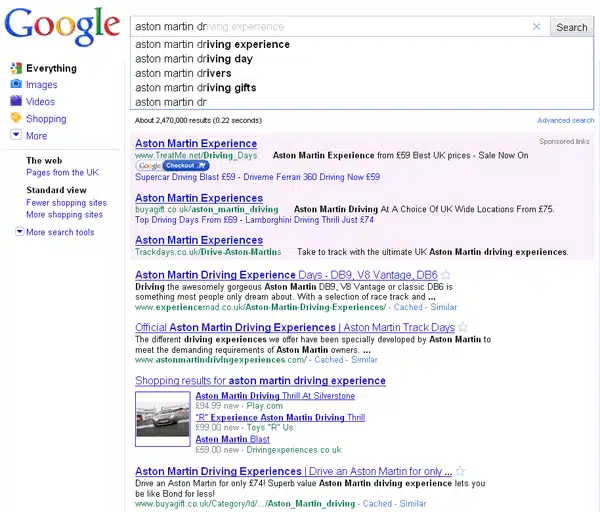Click the Videos film icon
The width and height of the screenshot is (600, 512).
click(x=16, y=101)
